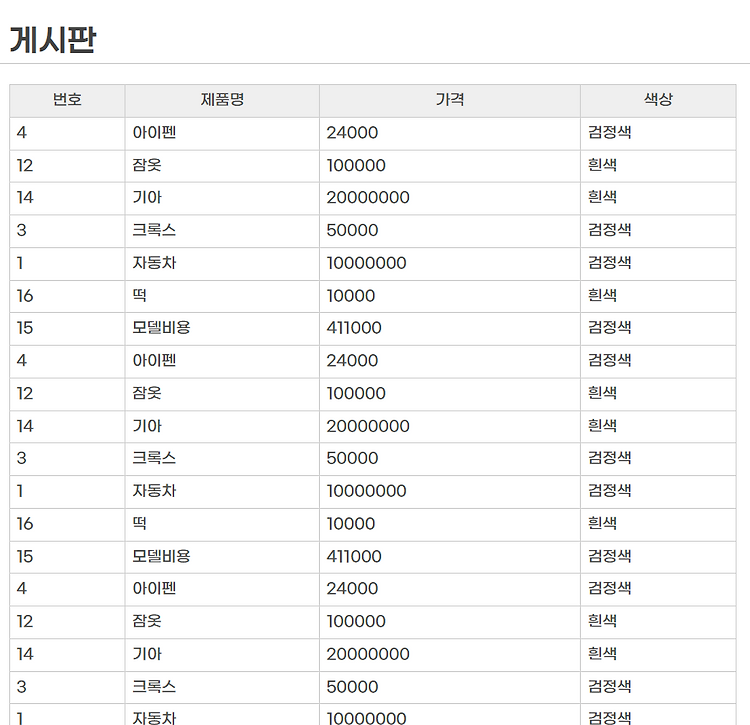Click number 15 in the first 모델비용 row

point(25,328)
